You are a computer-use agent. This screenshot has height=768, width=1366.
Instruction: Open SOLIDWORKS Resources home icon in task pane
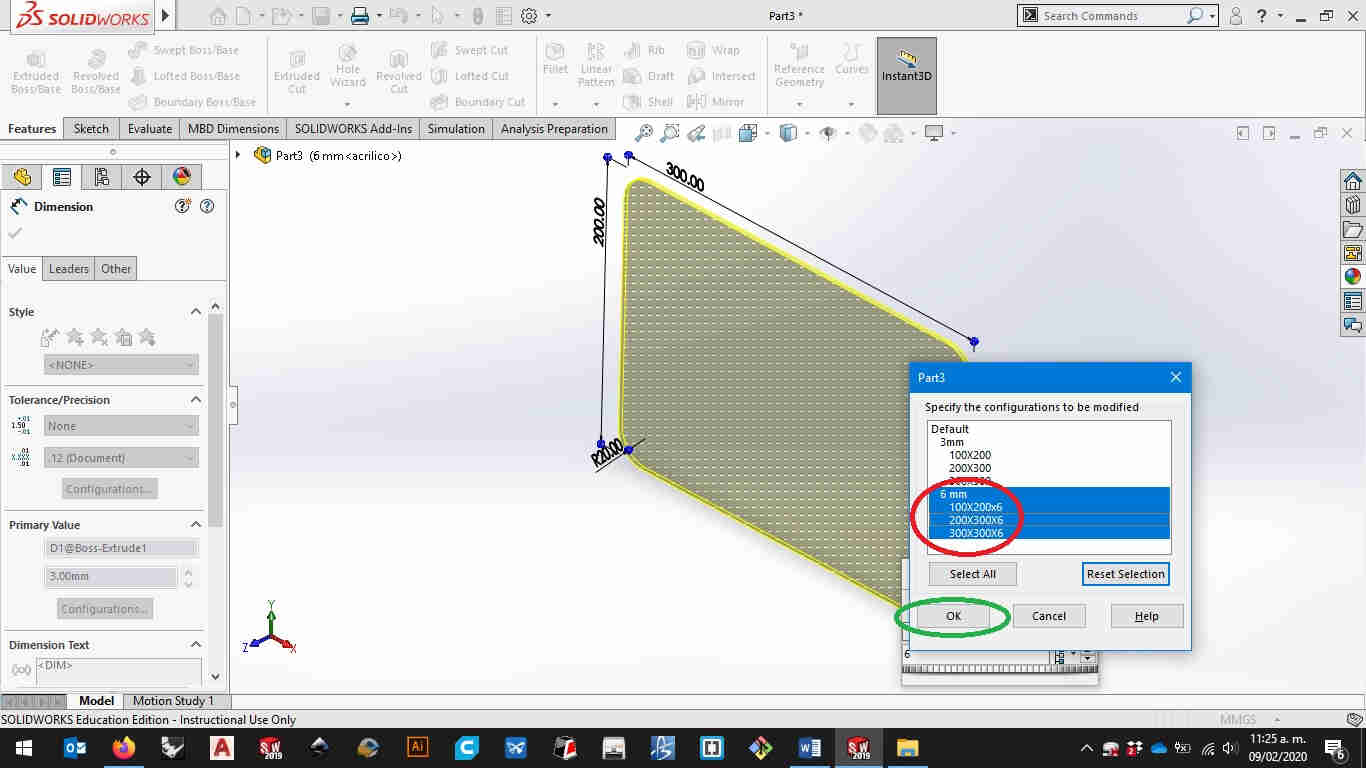tap(1353, 181)
